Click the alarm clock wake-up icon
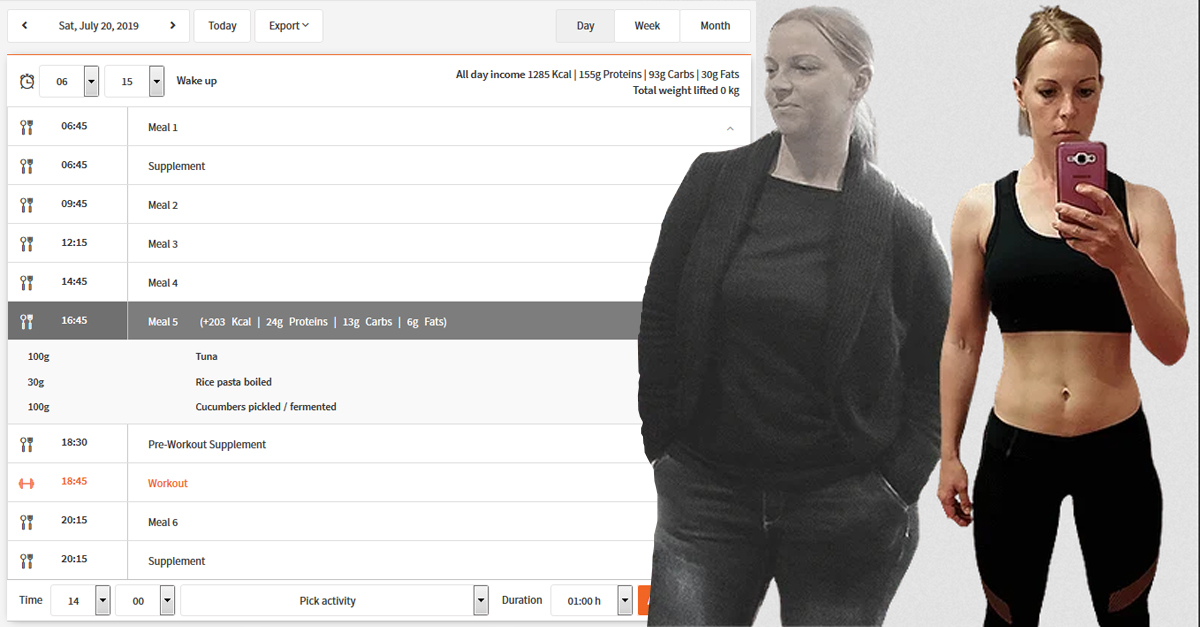 (x=27, y=81)
